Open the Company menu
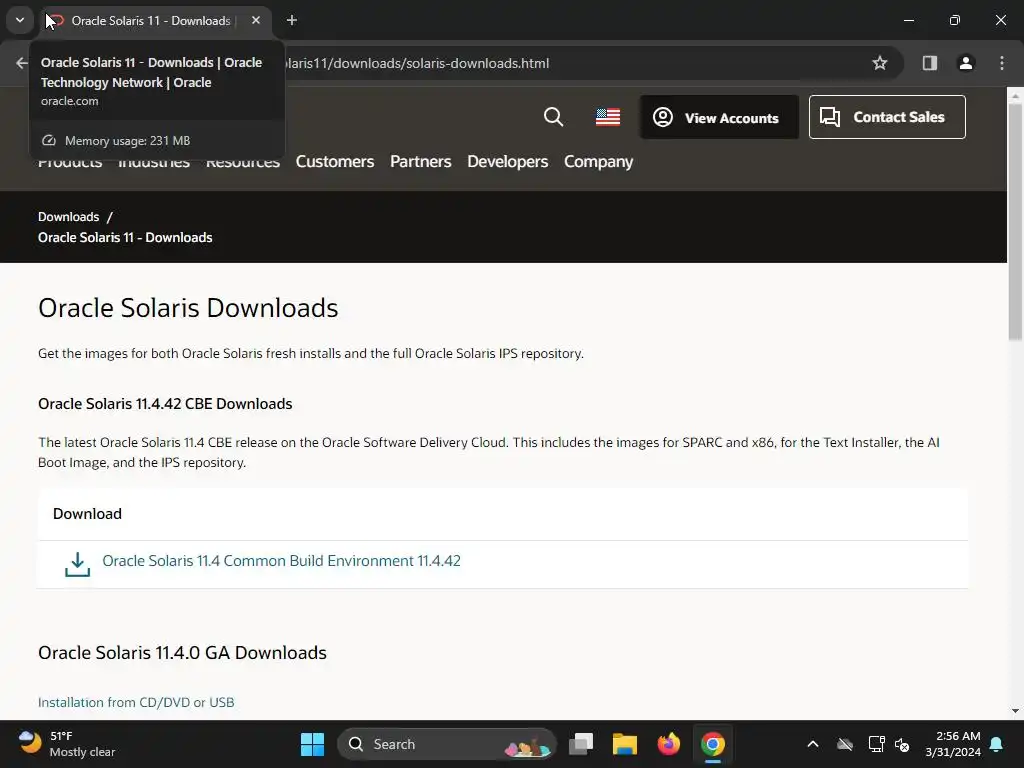This screenshot has height=768, width=1024. click(598, 161)
